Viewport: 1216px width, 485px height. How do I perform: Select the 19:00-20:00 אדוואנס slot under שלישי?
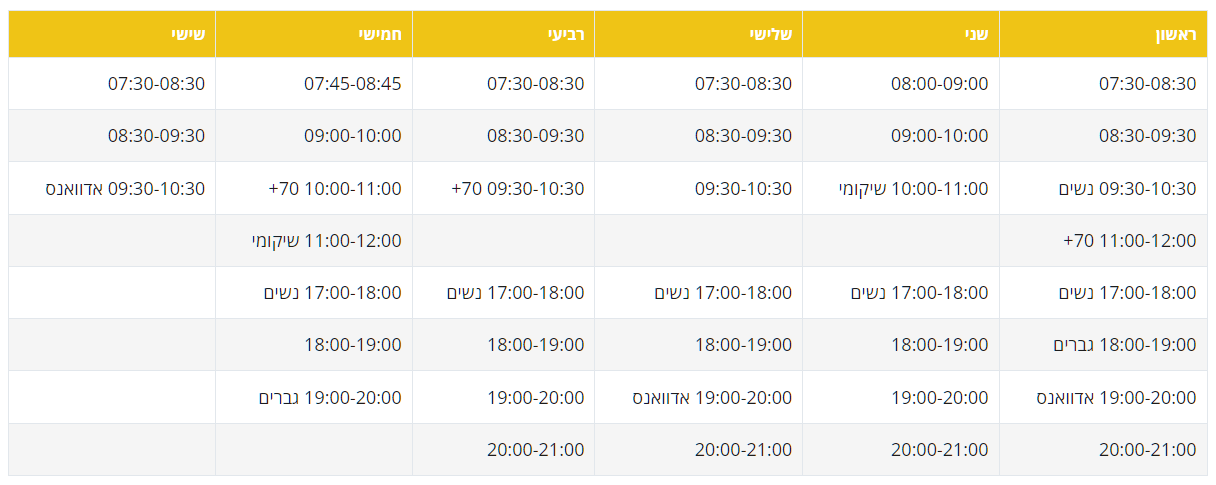(711, 398)
